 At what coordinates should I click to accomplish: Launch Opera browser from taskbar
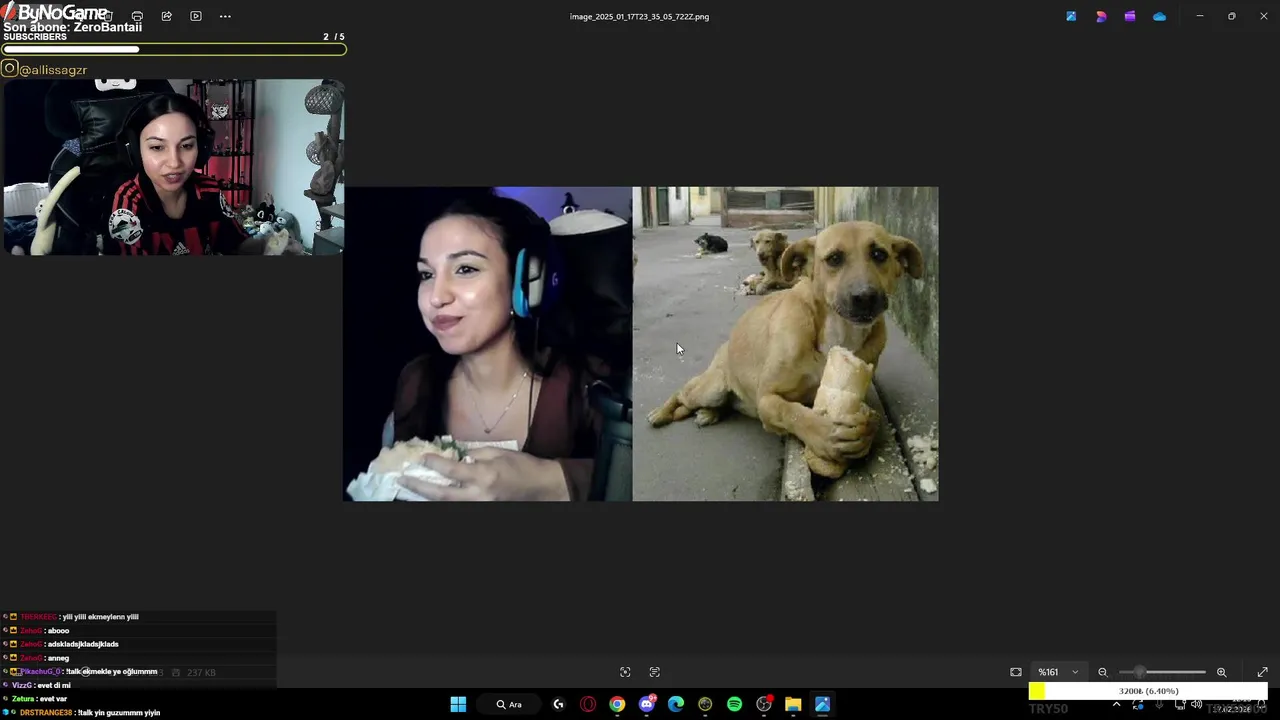[x=588, y=704]
